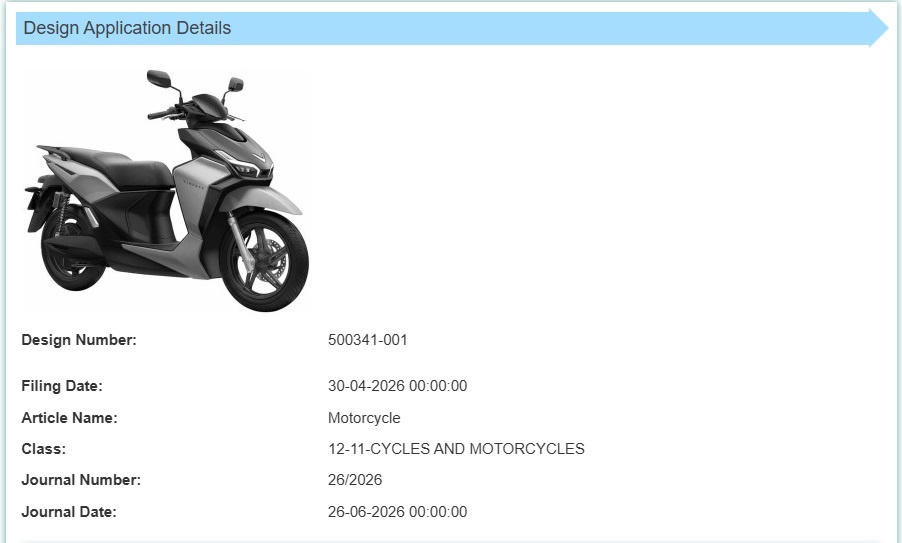The width and height of the screenshot is (902, 543).
Task: Click the Design Number label
Action: (x=79, y=340)
